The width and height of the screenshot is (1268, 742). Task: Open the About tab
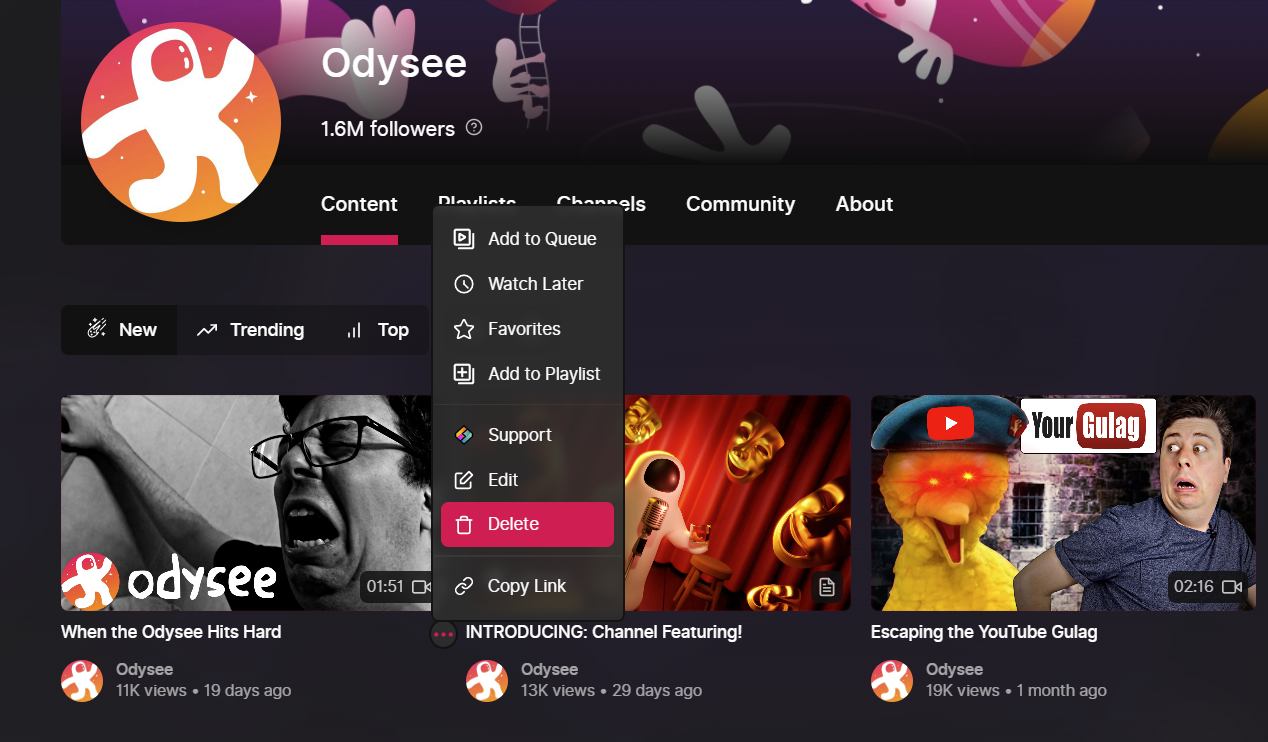pyautogui.click(x=864, y=204)
